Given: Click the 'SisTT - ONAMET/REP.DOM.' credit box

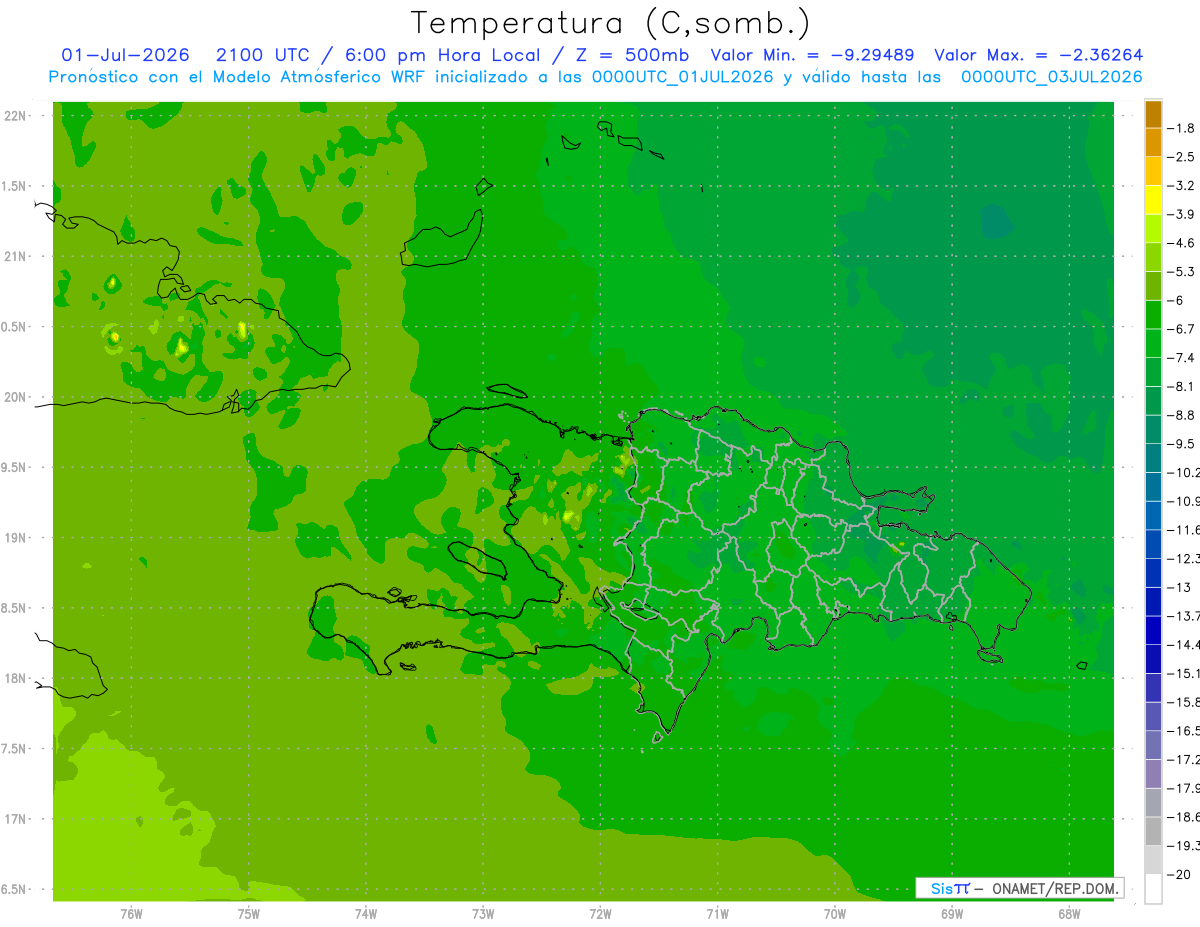Looking at the screenshot, I should pos(1019,888).
